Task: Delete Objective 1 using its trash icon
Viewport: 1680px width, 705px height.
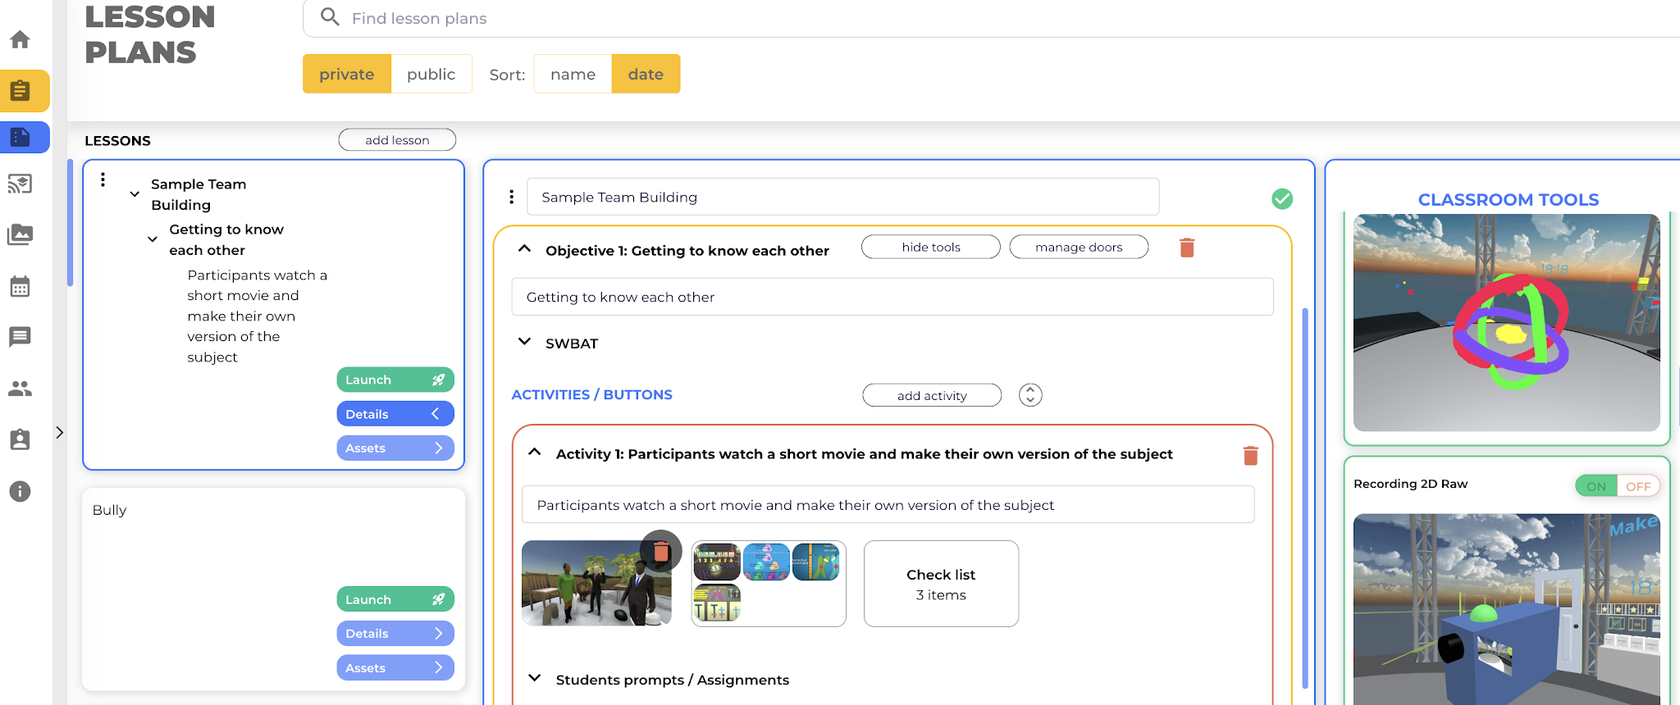Action: pos(1187,248)
